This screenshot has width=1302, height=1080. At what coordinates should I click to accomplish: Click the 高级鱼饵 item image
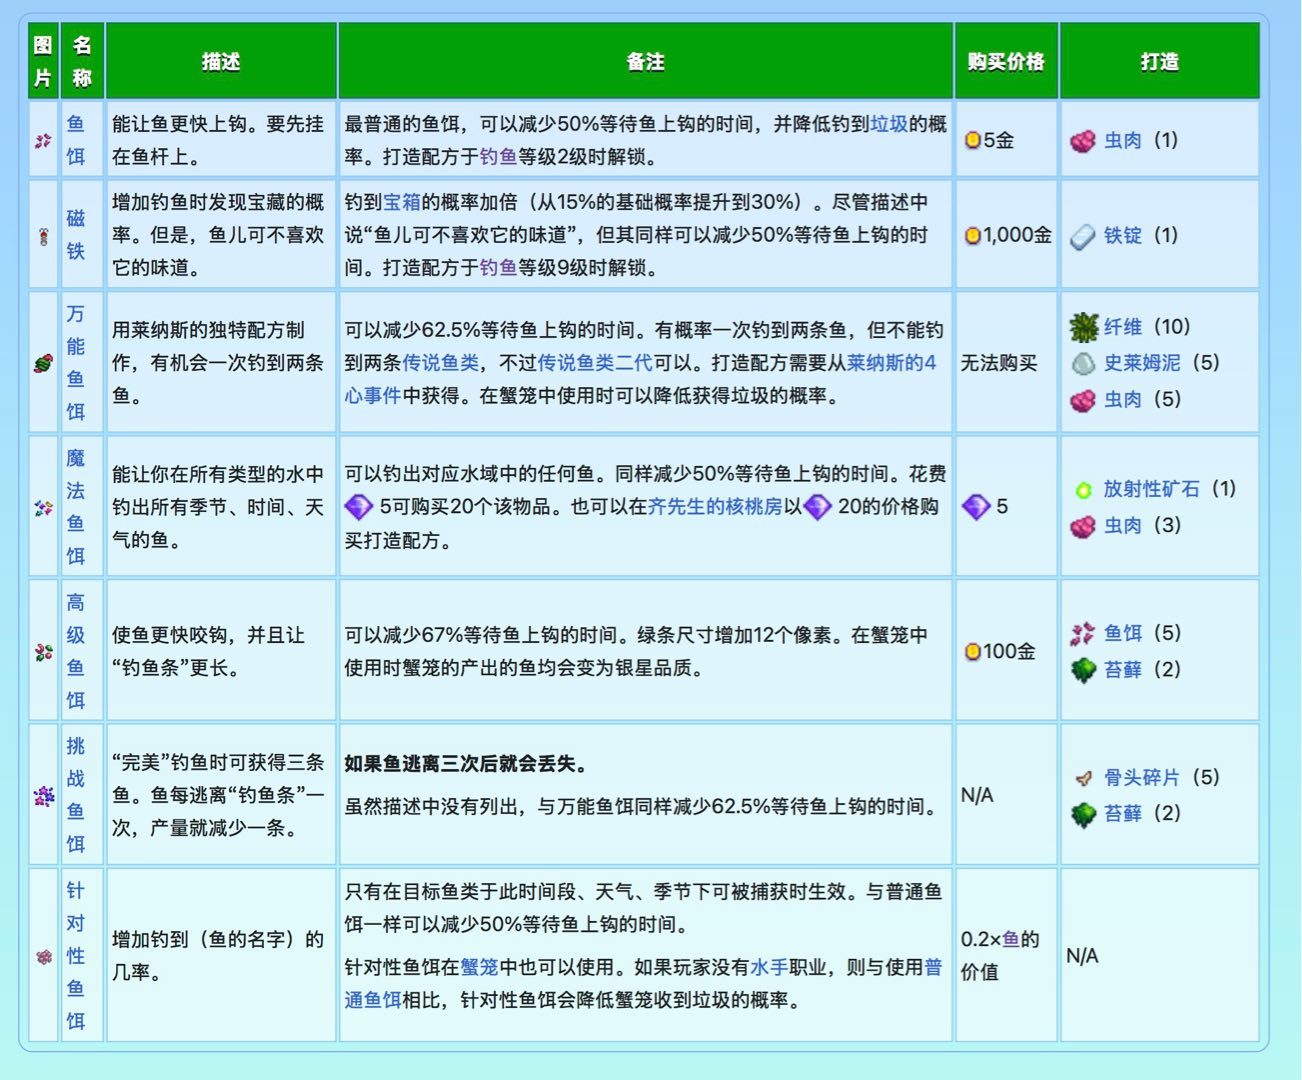point(43,652)
